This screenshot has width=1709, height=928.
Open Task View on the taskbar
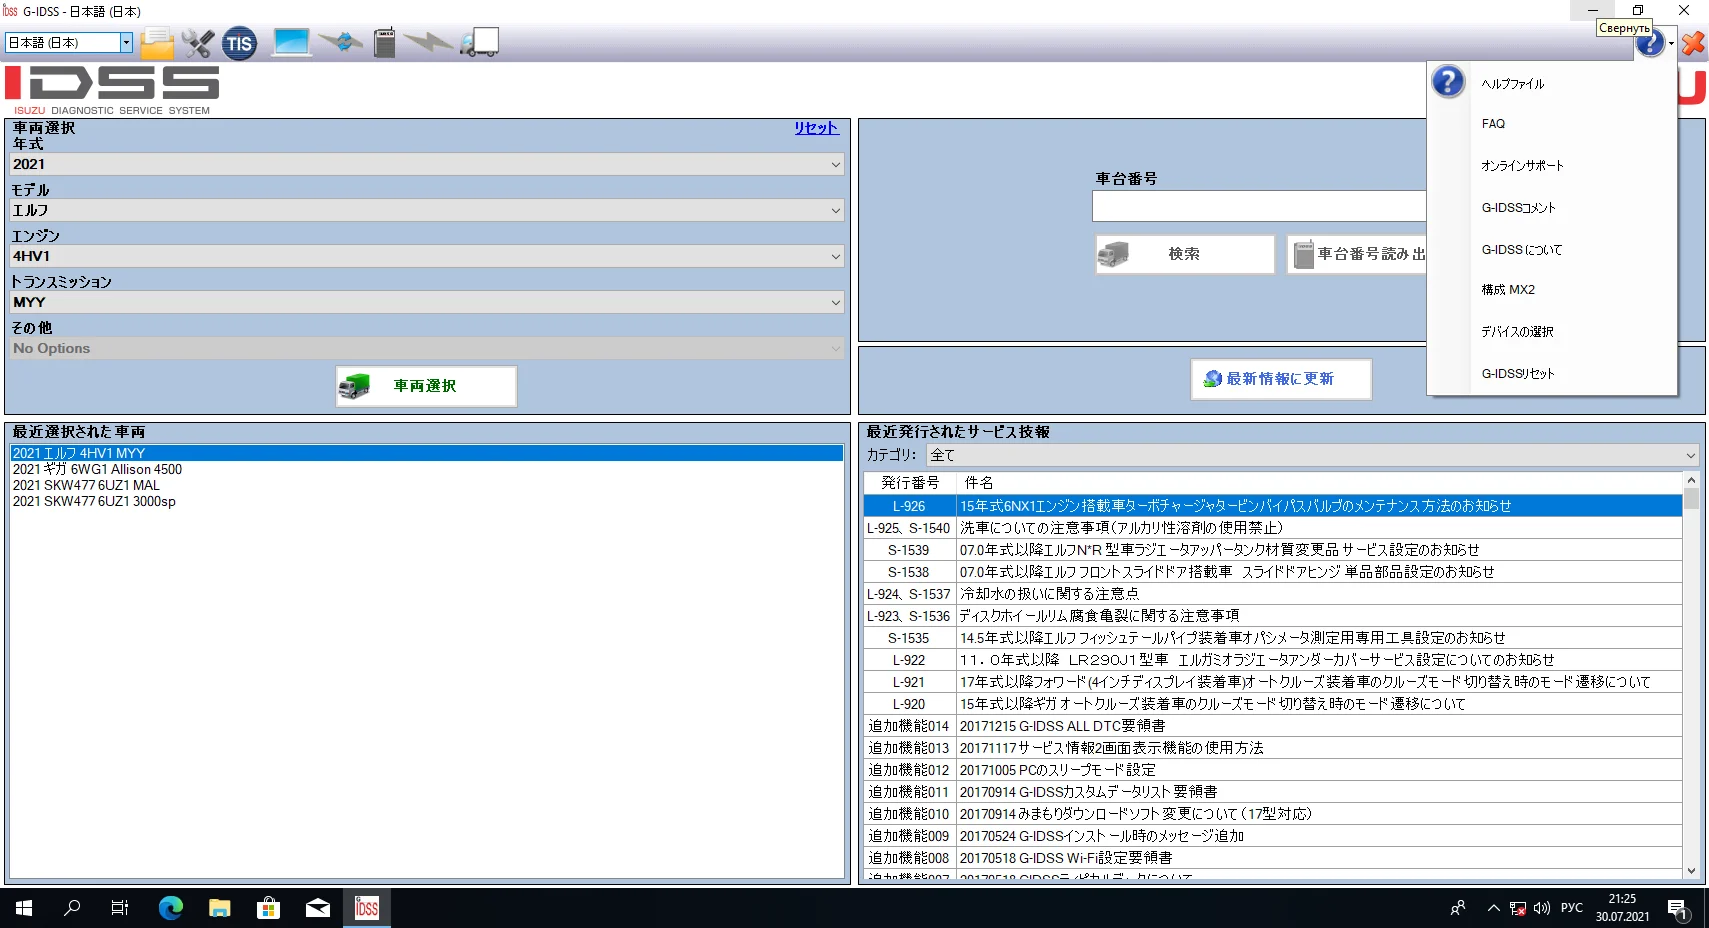click(x=120, y=908)
